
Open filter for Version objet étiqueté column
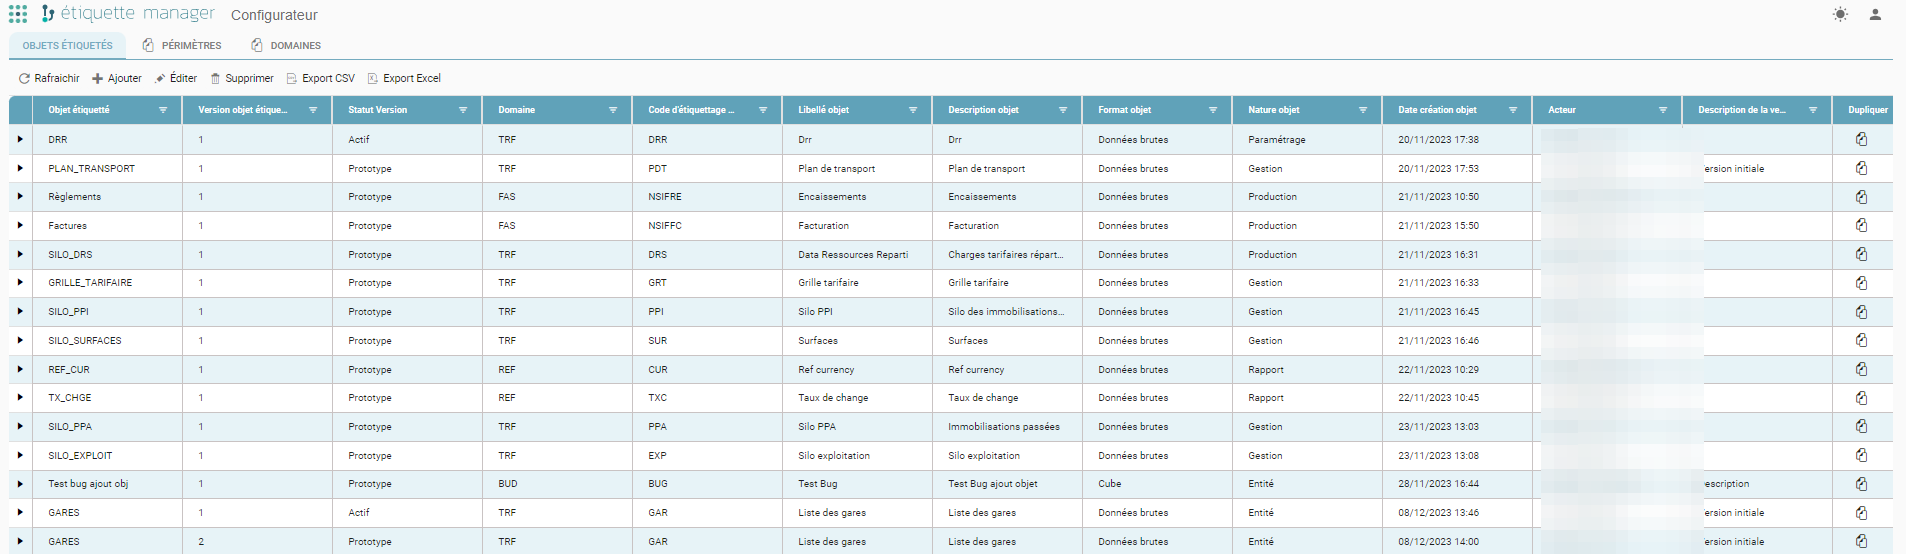tap(313, 110)
